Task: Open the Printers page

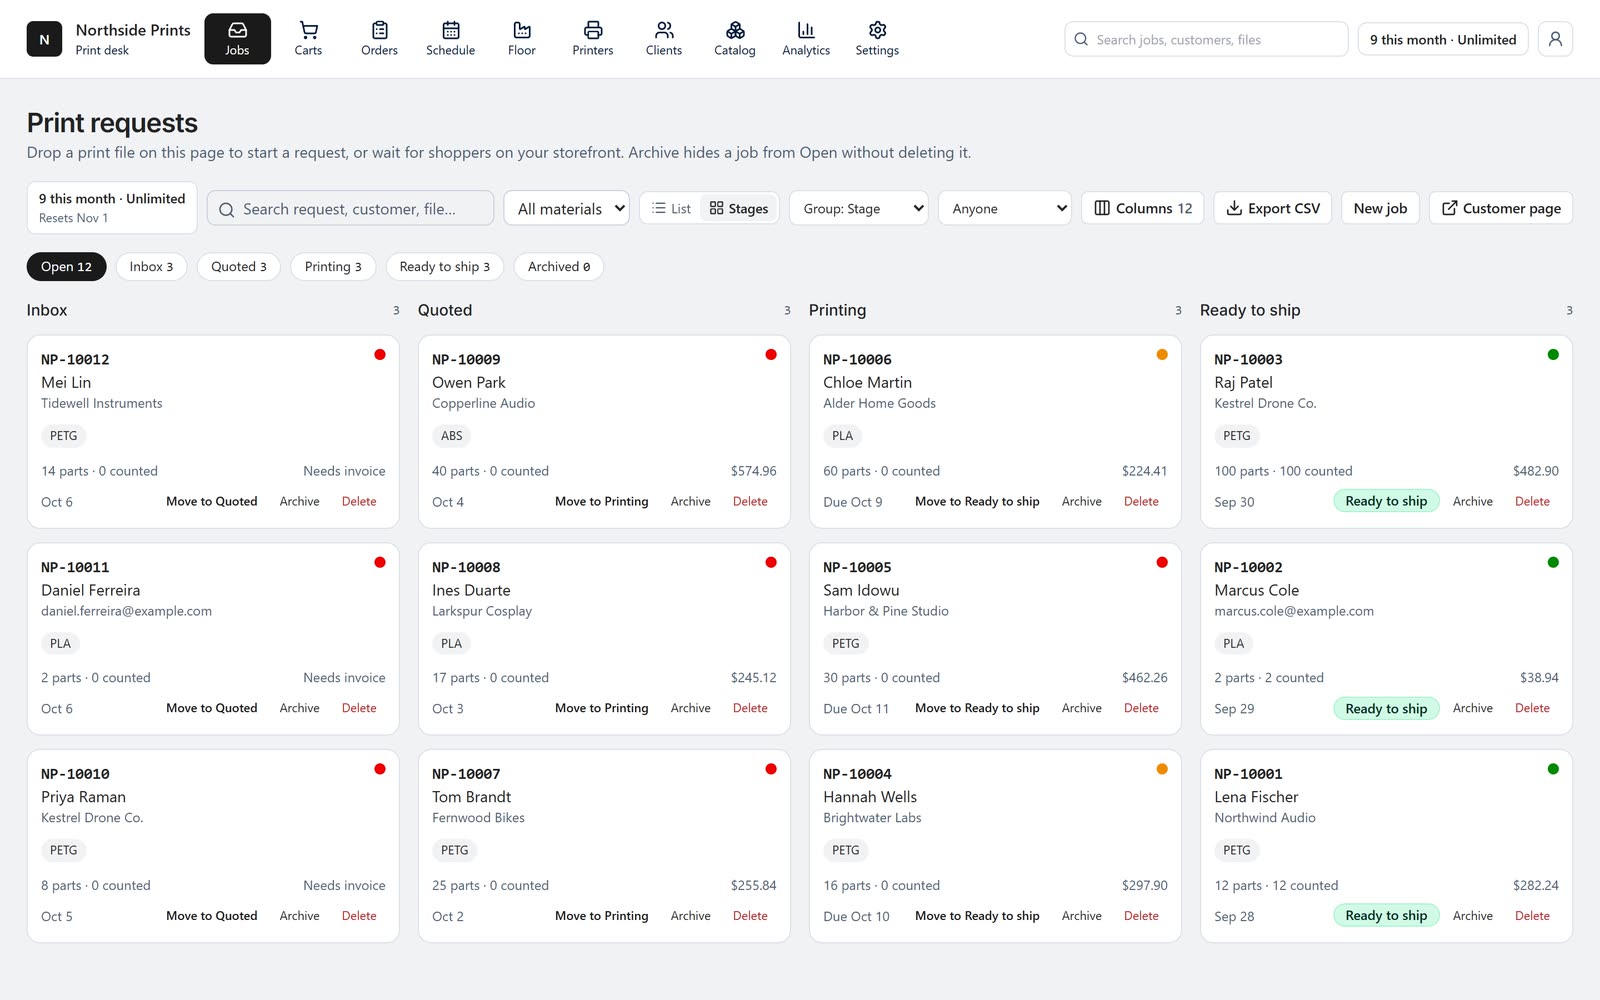Action: coord(592,39)
